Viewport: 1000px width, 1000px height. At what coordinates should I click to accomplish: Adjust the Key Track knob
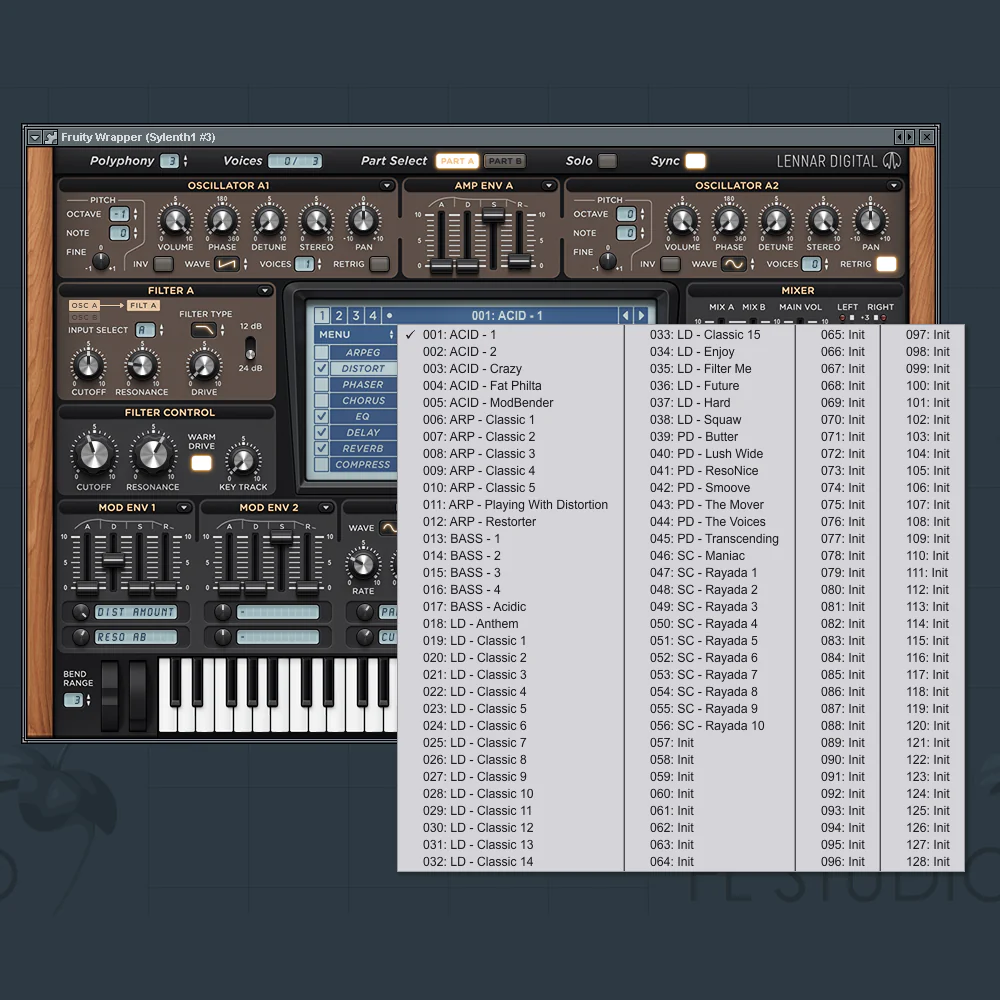point(243,460)
